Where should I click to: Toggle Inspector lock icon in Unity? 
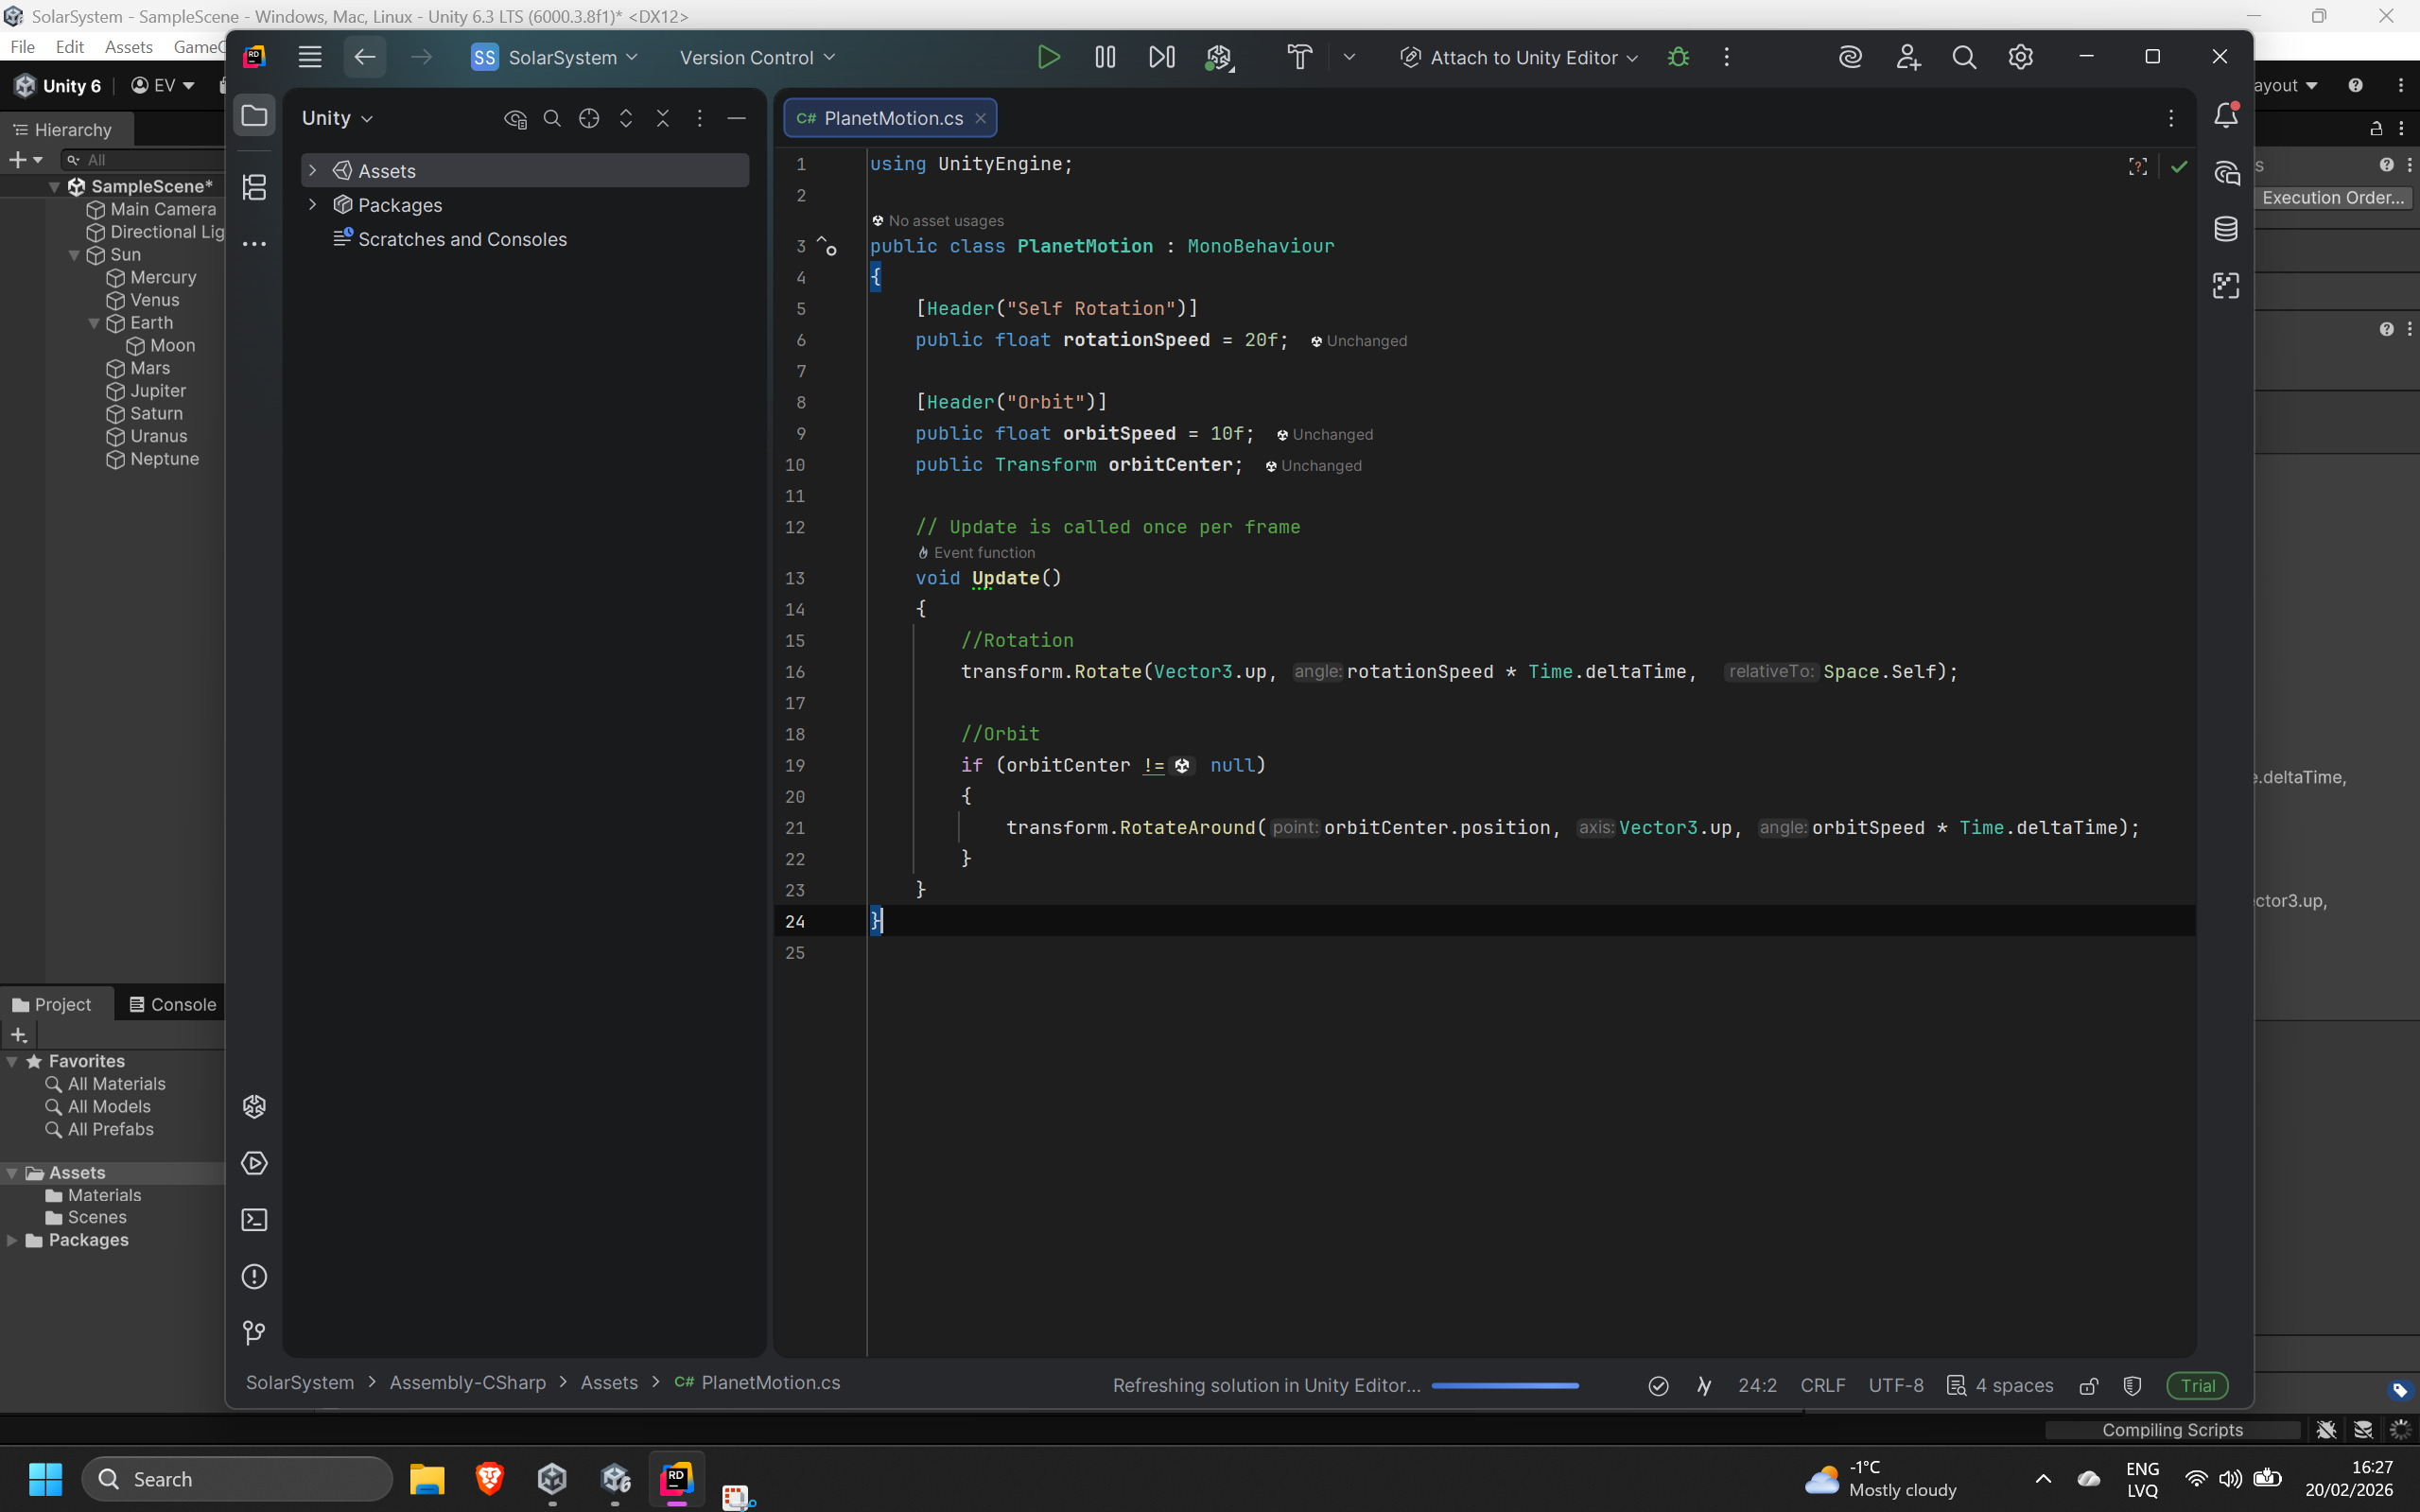[x=2376, y=129]
